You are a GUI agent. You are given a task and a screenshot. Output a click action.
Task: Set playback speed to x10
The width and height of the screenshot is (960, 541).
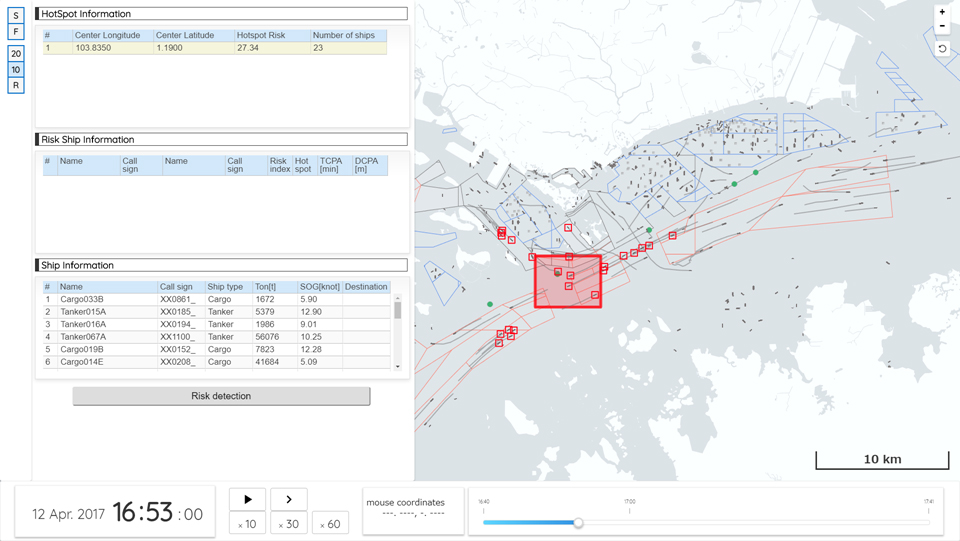248,524
